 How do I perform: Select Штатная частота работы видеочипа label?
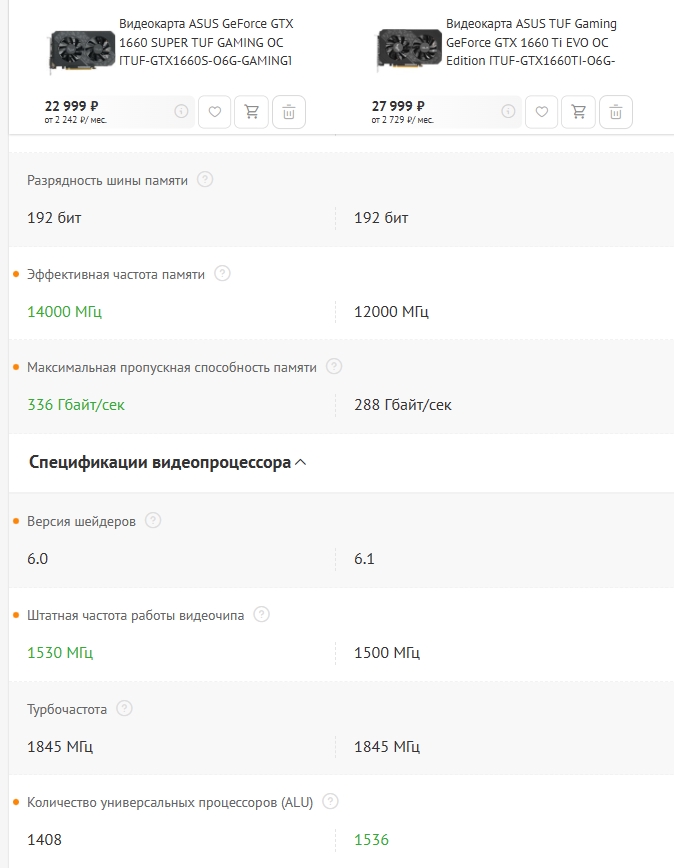click(x=136, y=616)
